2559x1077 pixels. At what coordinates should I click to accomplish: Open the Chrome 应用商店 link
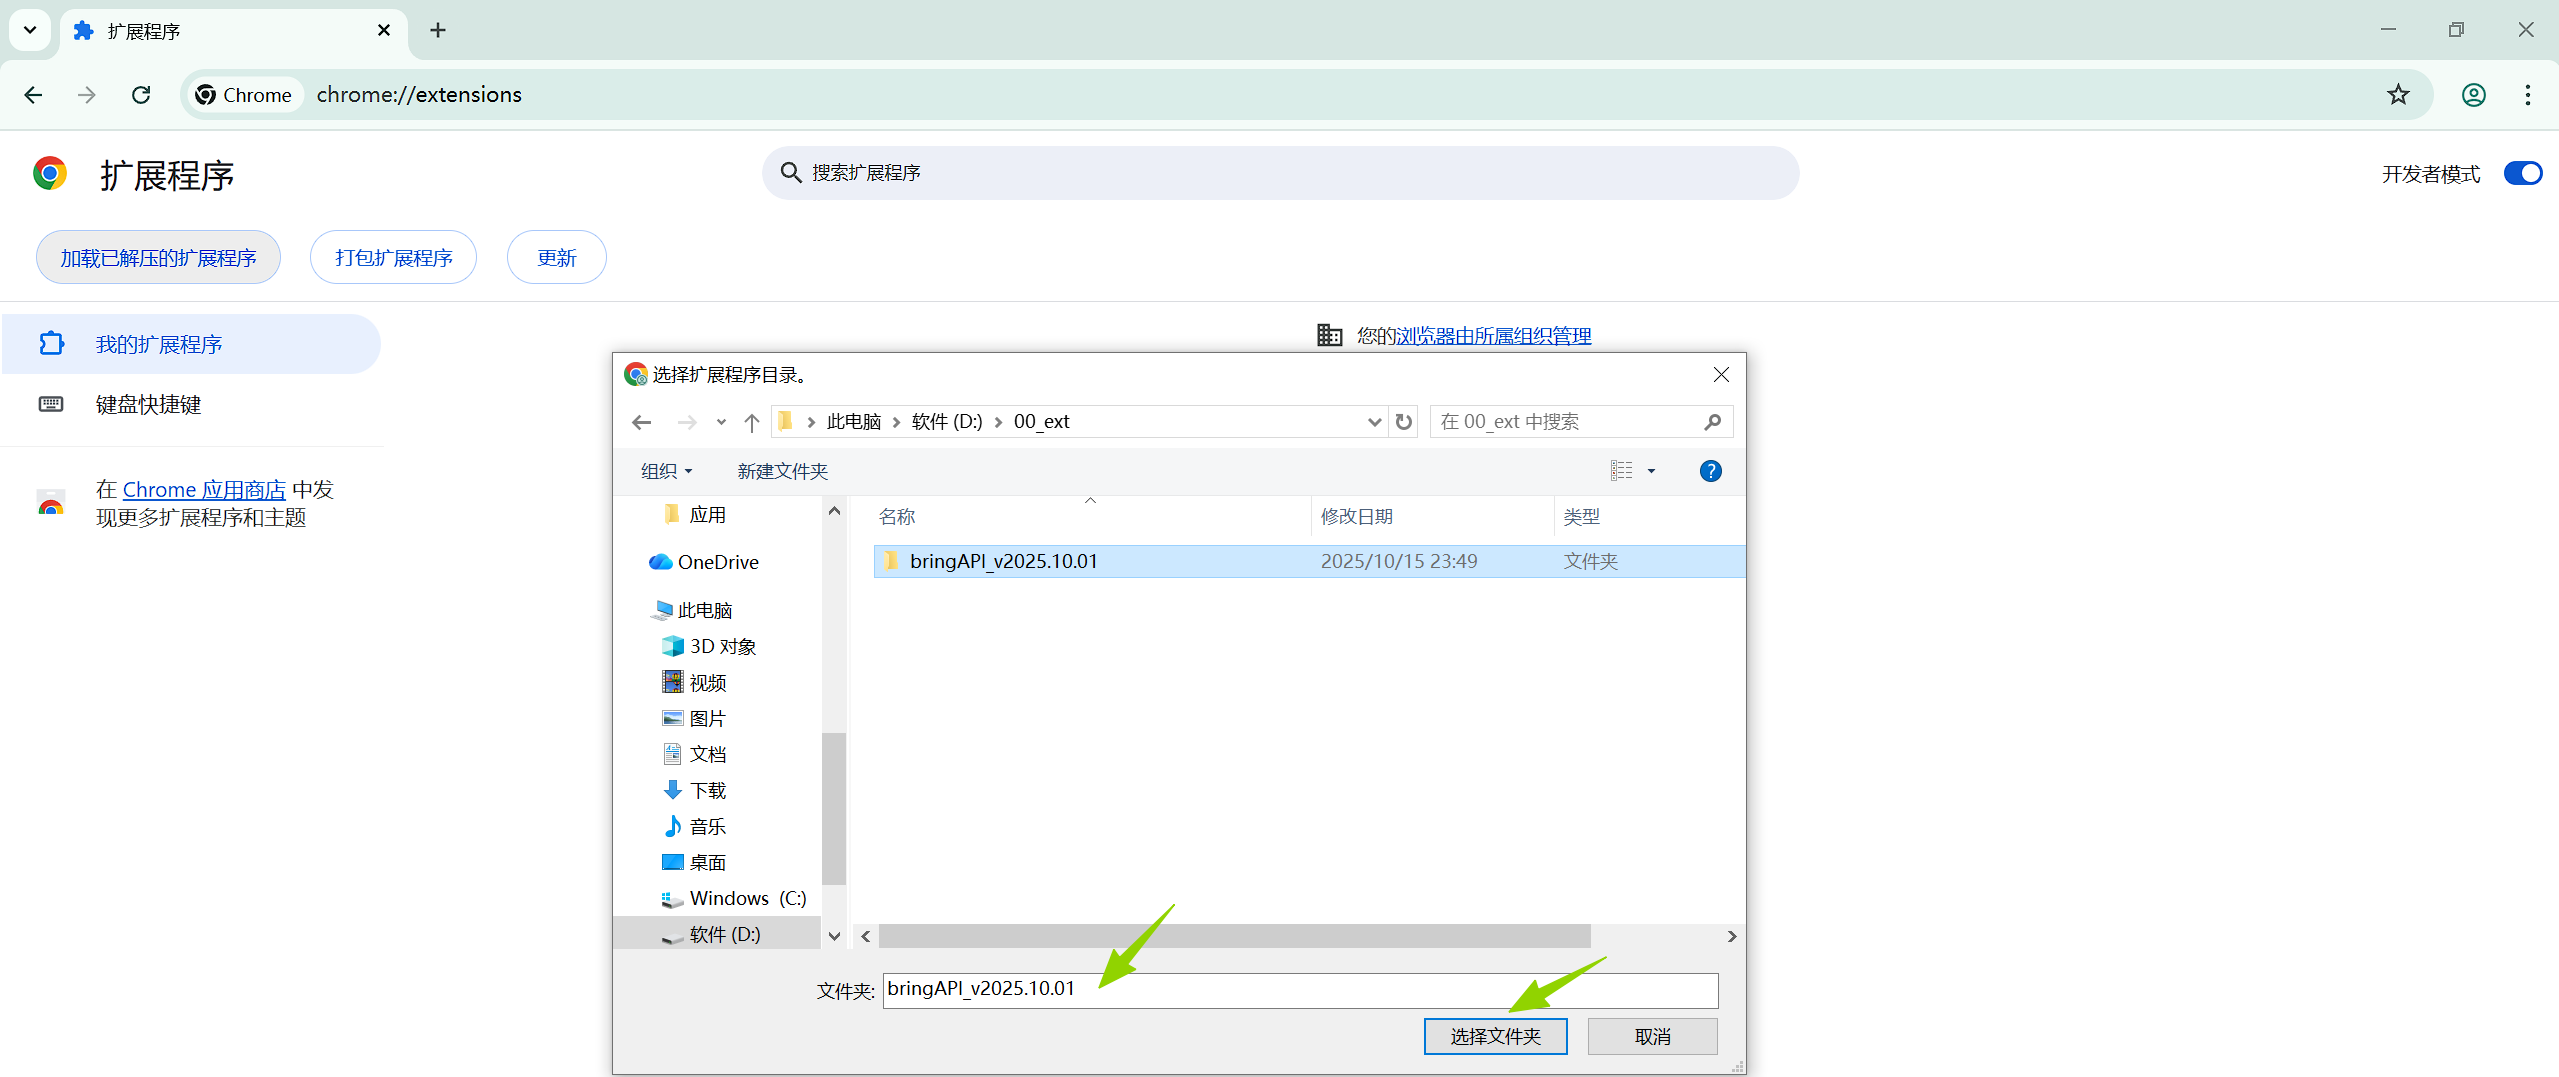[204, 490]
